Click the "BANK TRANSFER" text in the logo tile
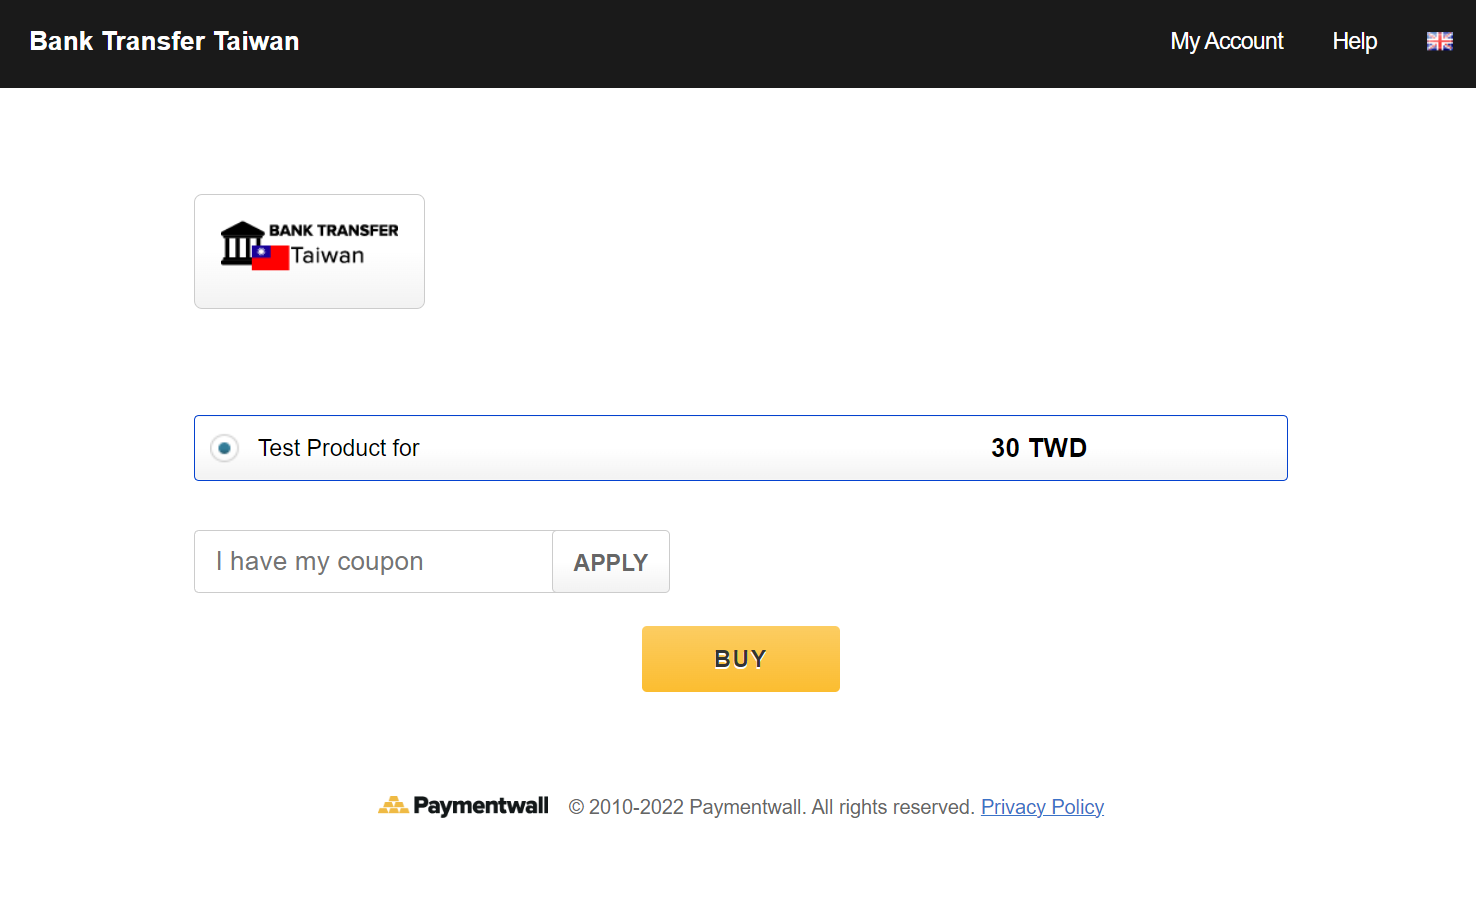Viewport: 1476px width, 903px height. coord(333,230)
